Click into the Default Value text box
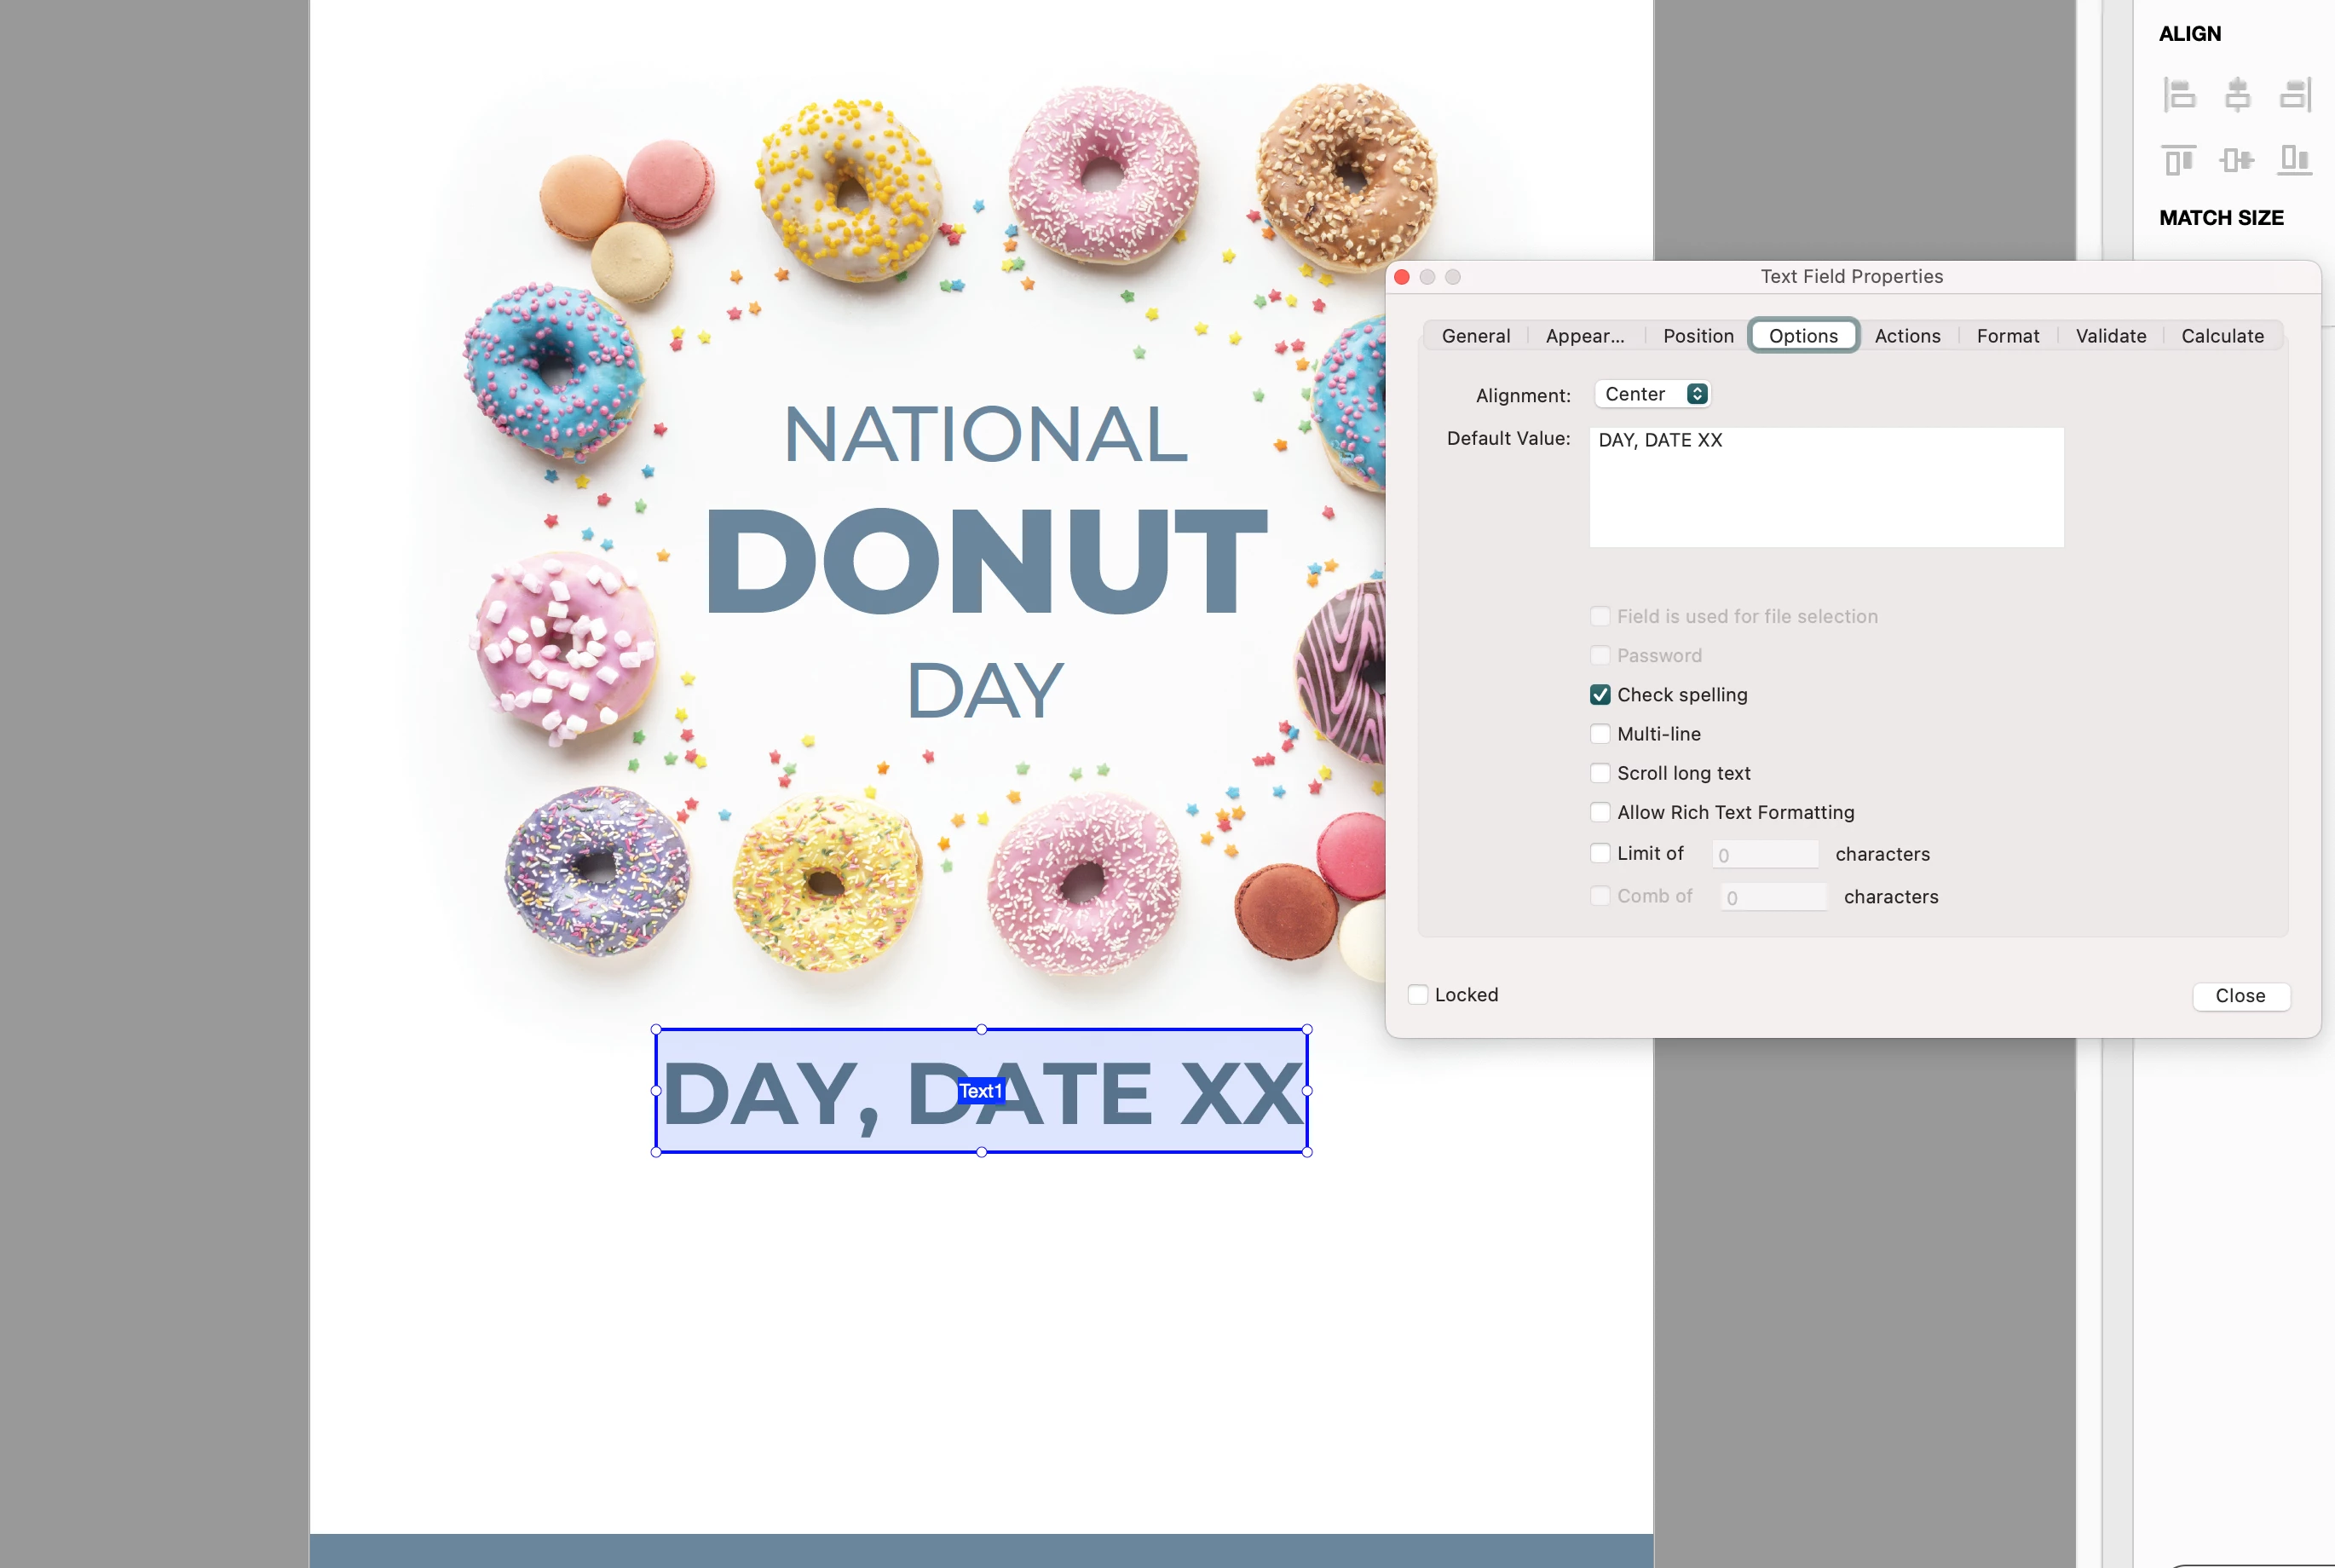Viewport: 2335px width, 1568px height. coord(1826,488)
